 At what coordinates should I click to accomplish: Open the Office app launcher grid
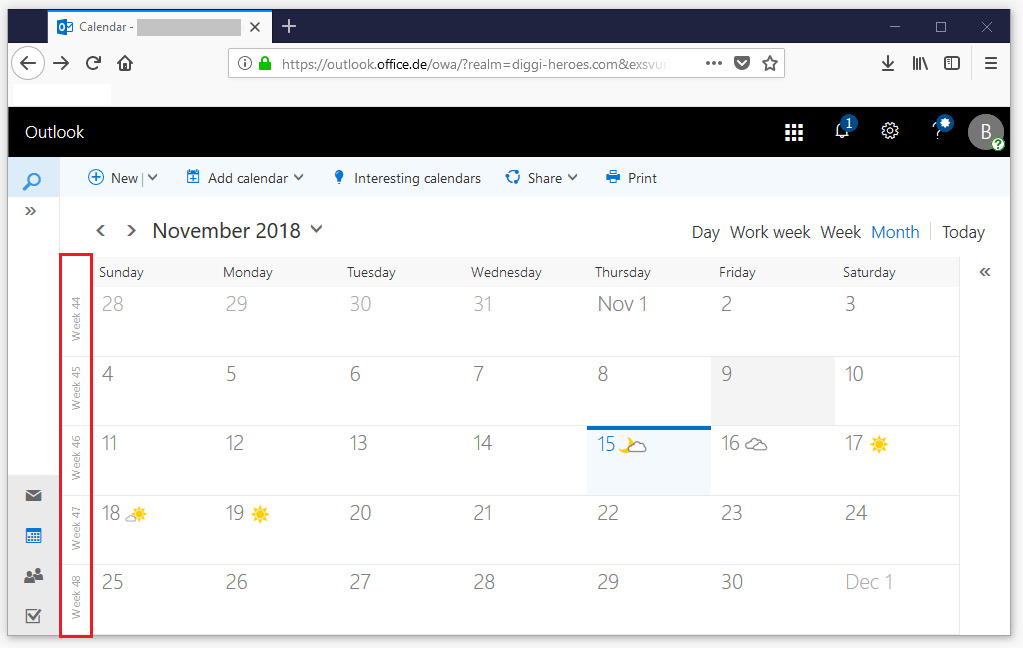click(x=794, y=132)
